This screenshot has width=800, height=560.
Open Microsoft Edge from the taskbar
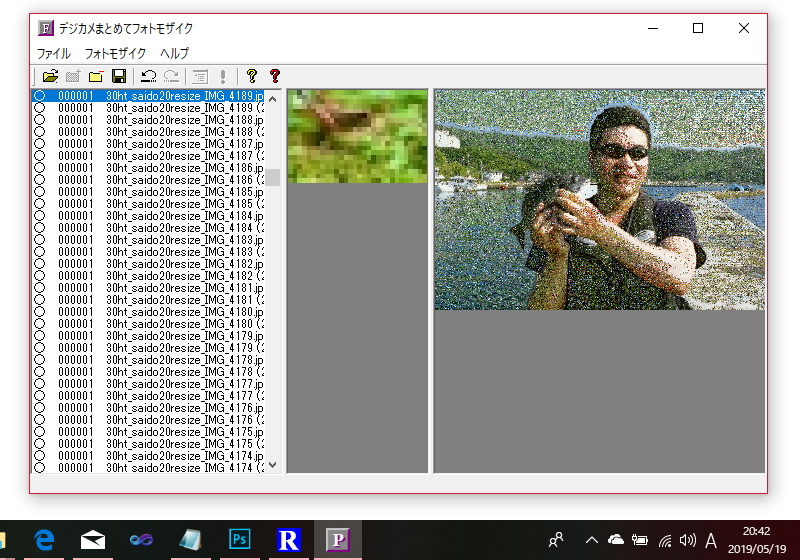click(x=45, y=540)
